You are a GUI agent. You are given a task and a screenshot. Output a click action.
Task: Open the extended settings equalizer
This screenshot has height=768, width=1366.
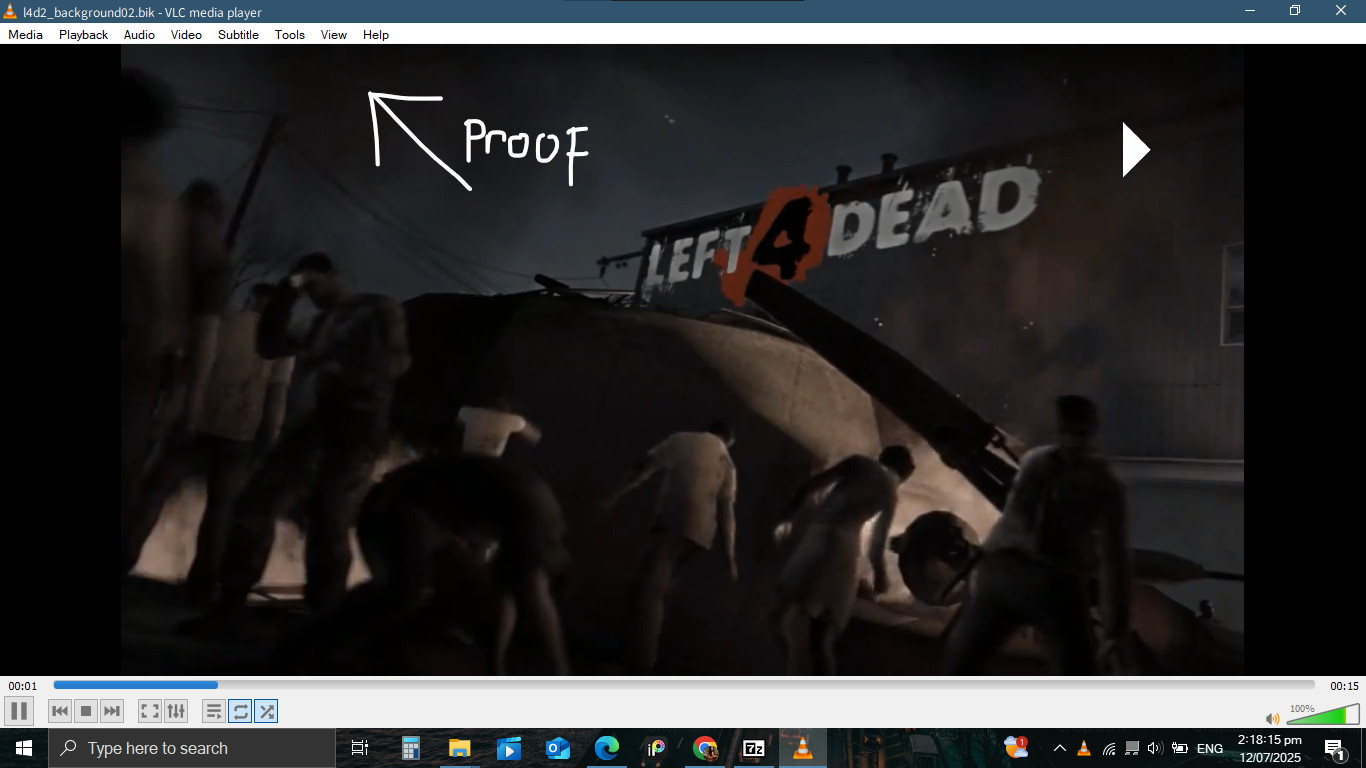[178, 710]
